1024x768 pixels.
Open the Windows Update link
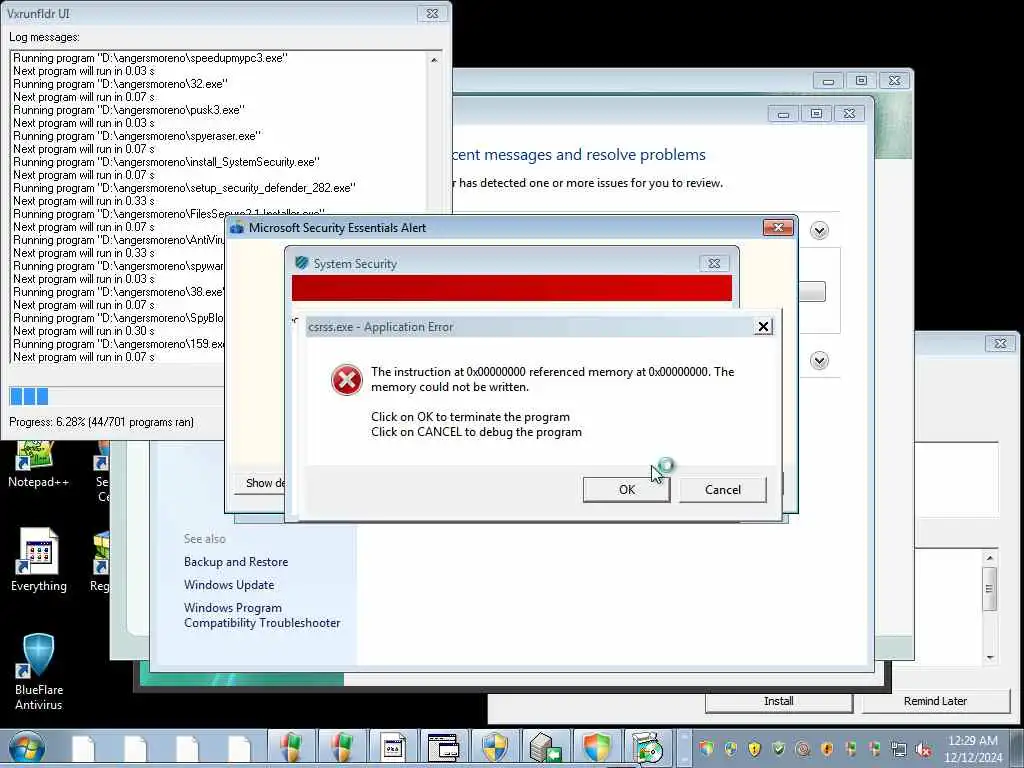point(229,584)
